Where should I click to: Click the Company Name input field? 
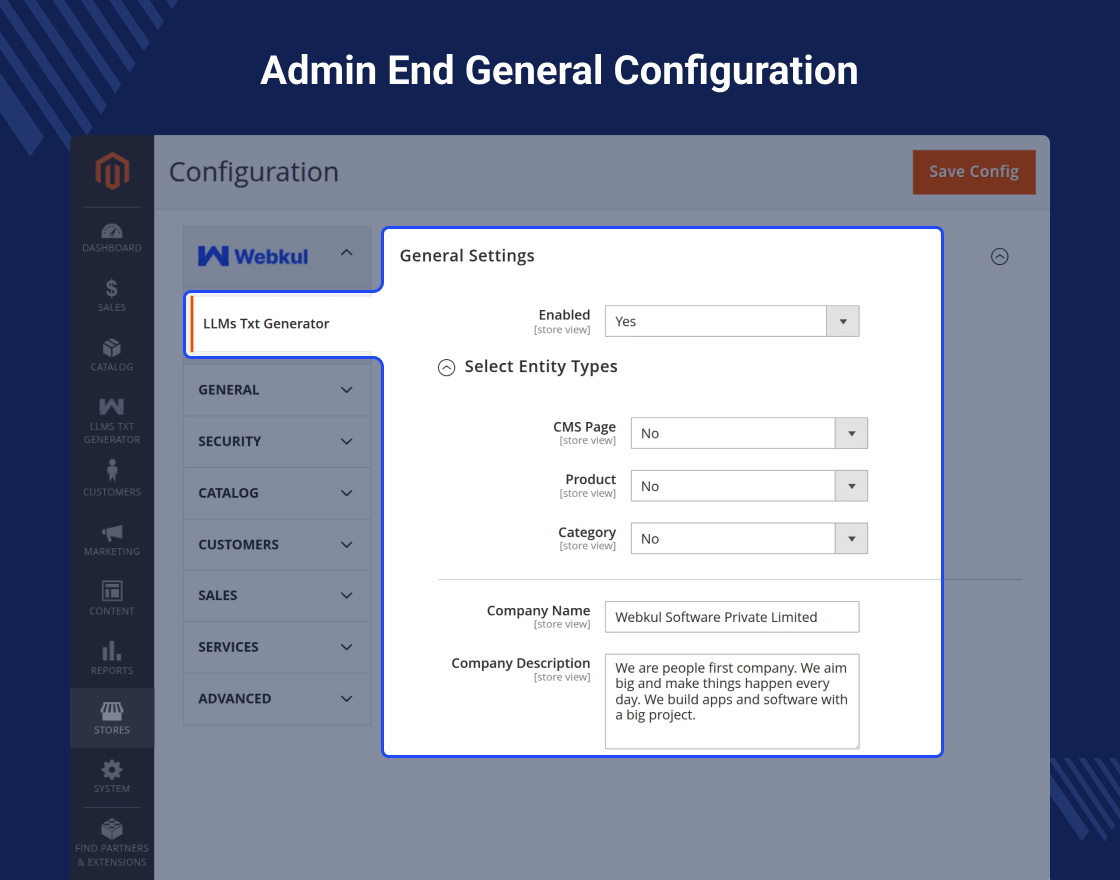click(x=731, y=617)
